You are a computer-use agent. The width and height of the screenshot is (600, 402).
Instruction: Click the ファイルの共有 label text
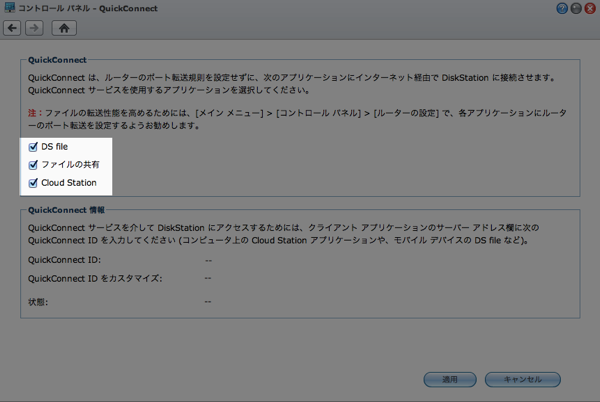point(70,164)
